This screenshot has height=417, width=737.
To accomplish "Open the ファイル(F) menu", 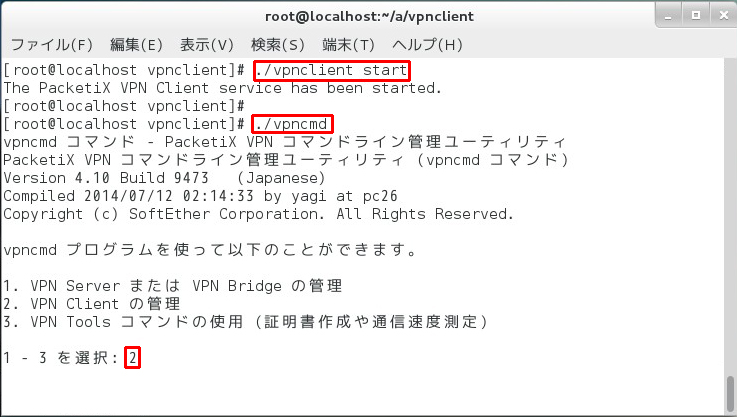I will click(x=51, y=45).
